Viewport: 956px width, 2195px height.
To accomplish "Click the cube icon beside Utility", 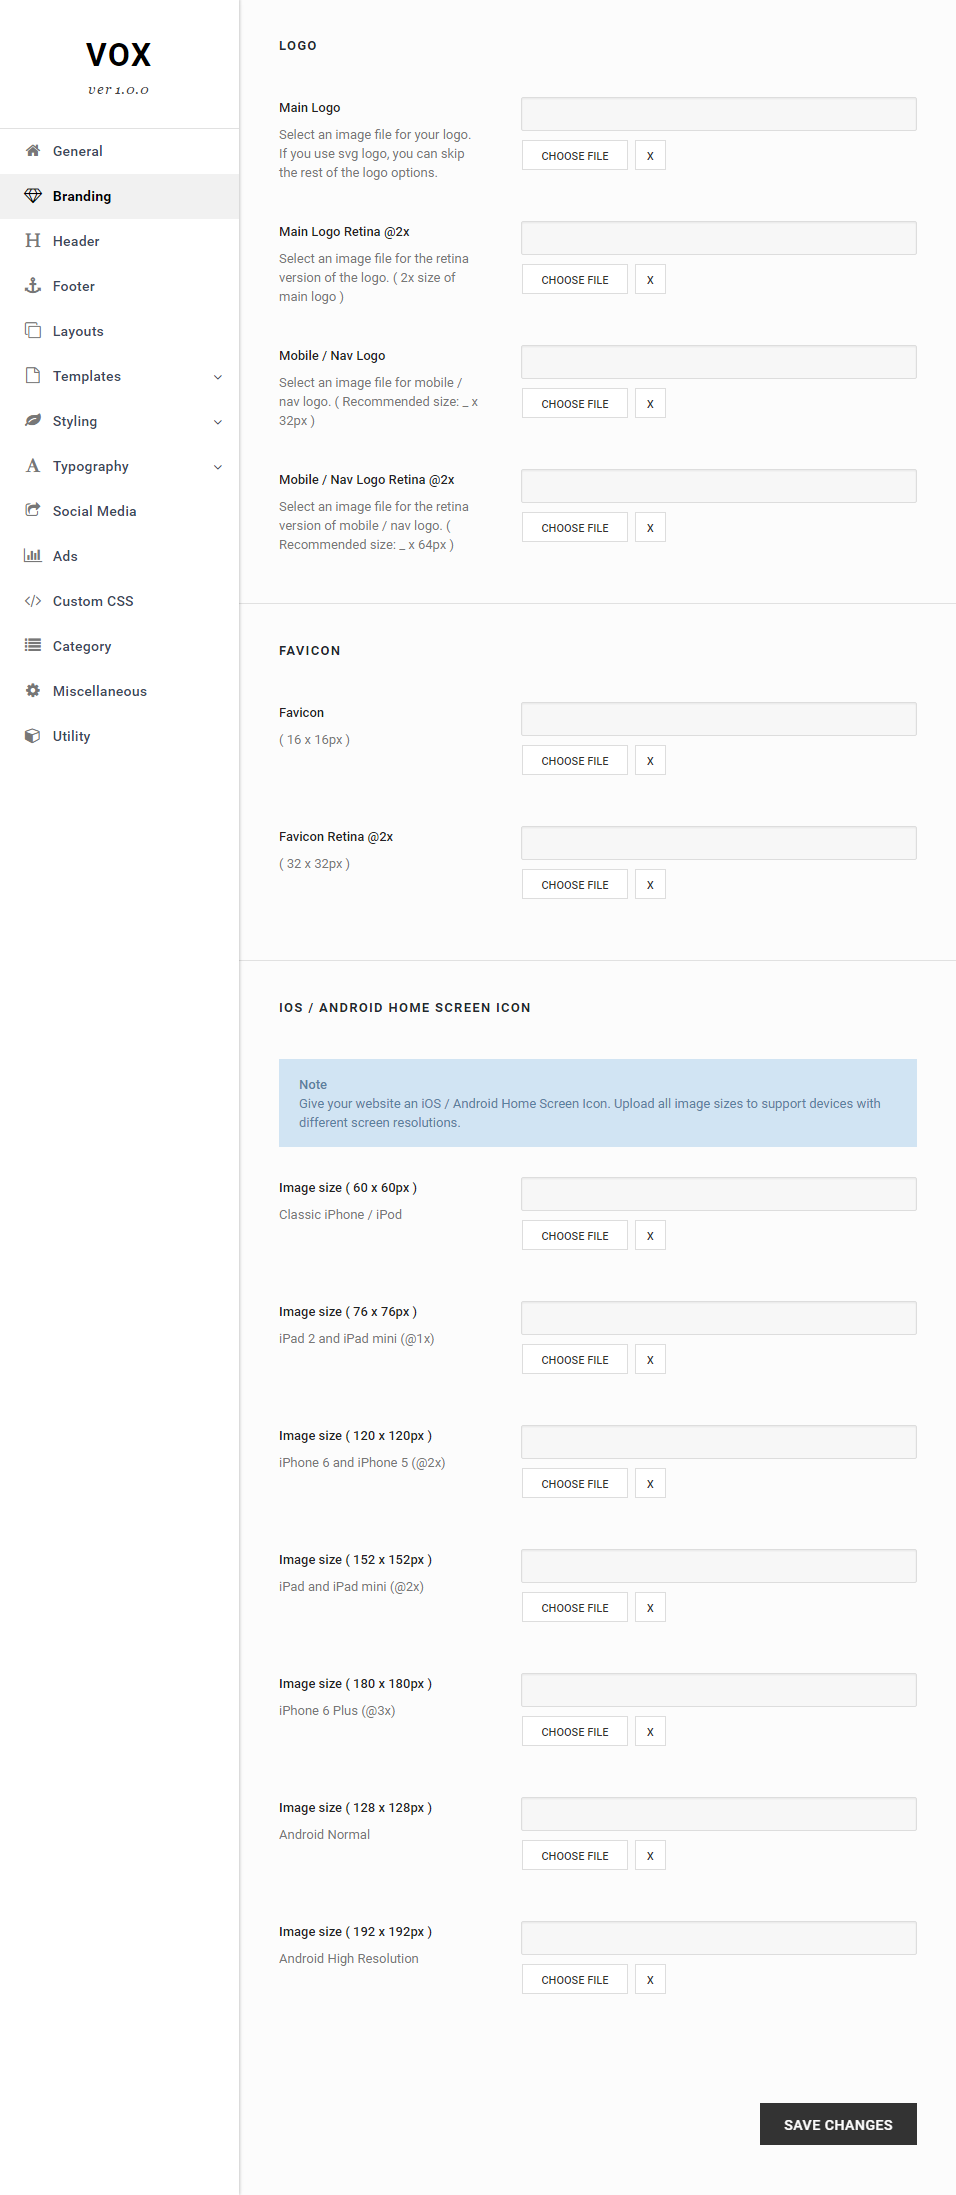I will 33,736.
